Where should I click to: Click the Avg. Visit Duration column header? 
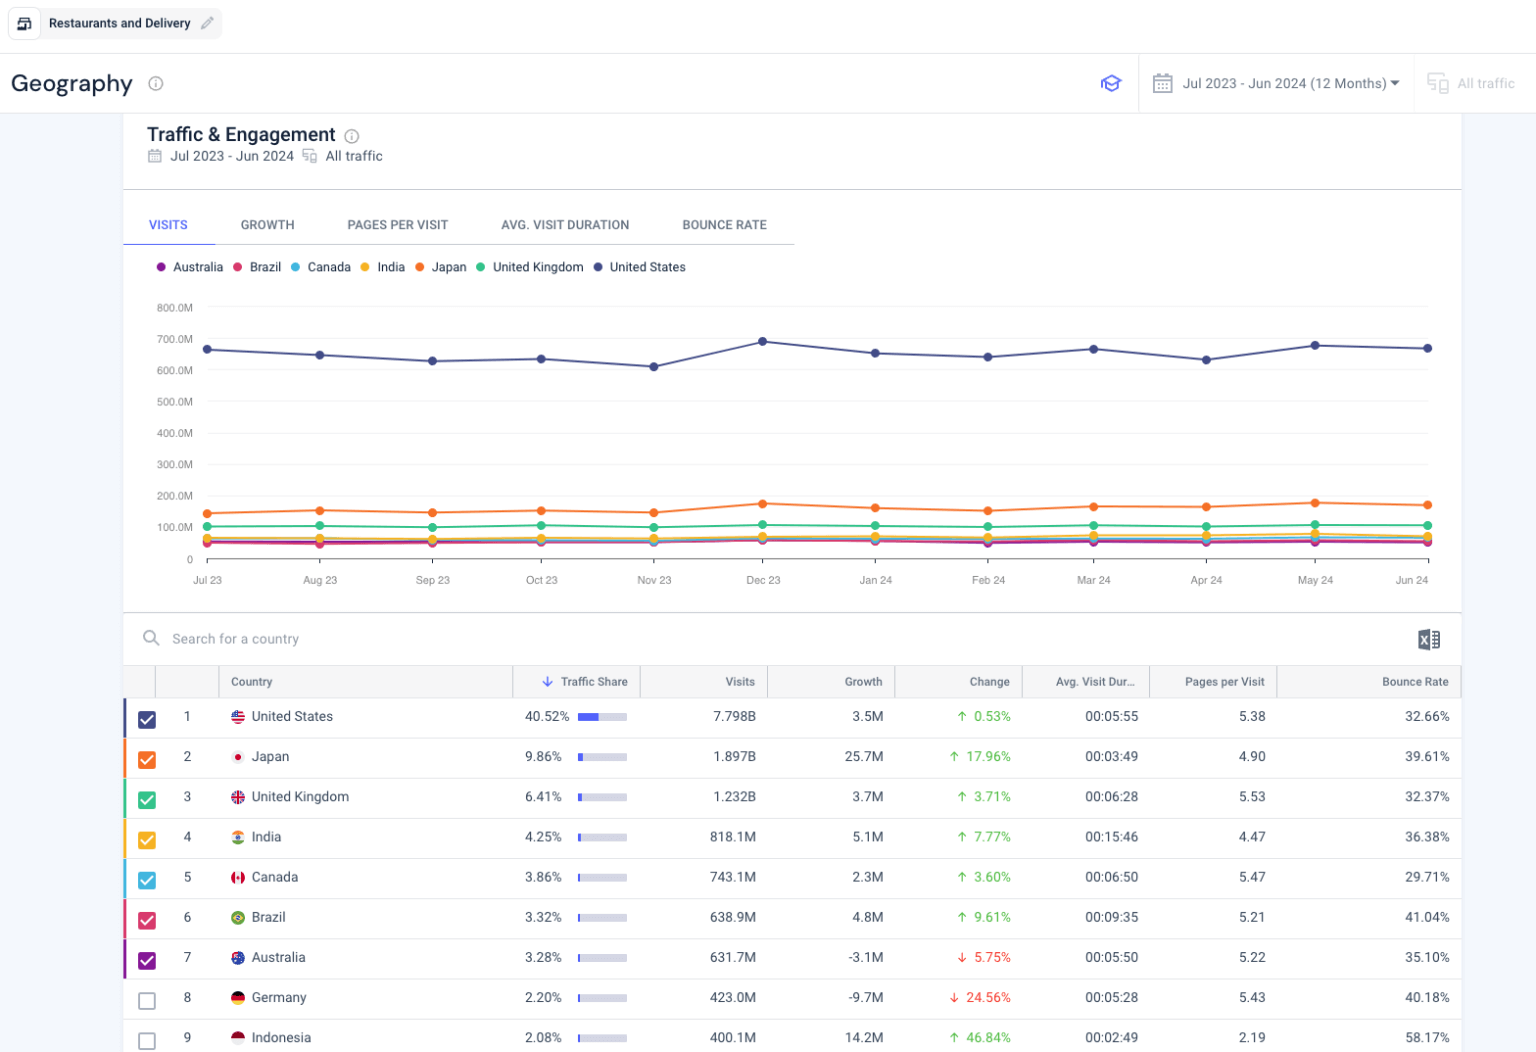[1095, 681]
